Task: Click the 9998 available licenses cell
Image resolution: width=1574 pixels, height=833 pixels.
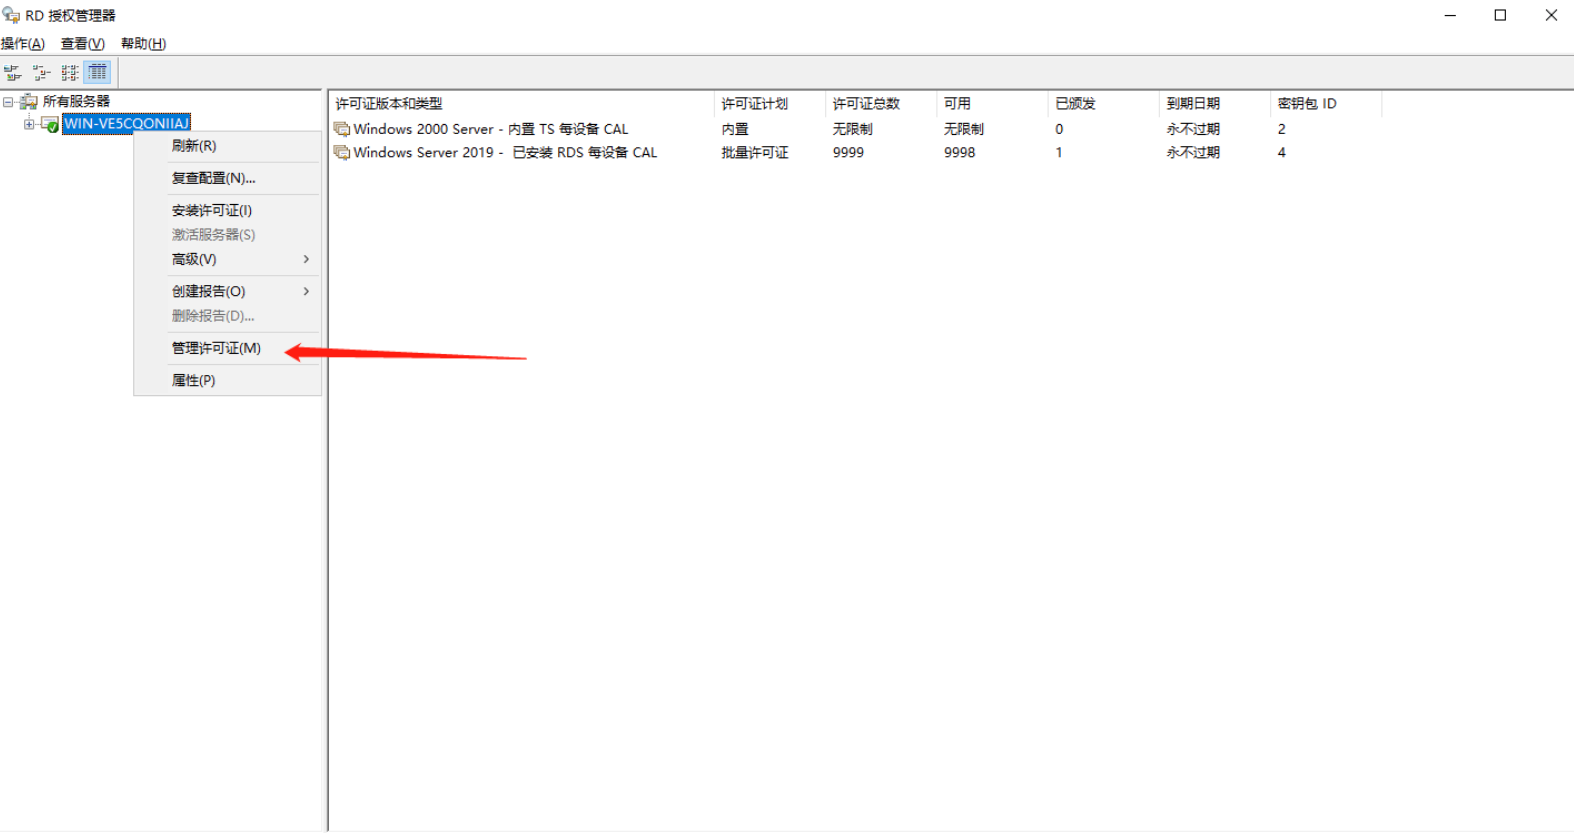Action: point(959,153)
